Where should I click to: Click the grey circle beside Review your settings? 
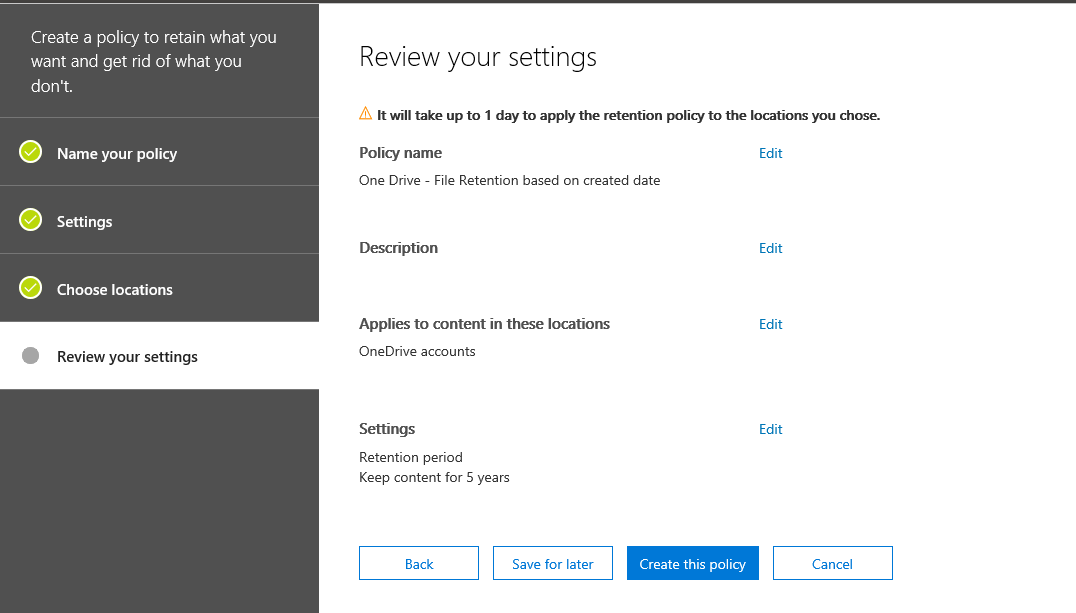(31, 356)
